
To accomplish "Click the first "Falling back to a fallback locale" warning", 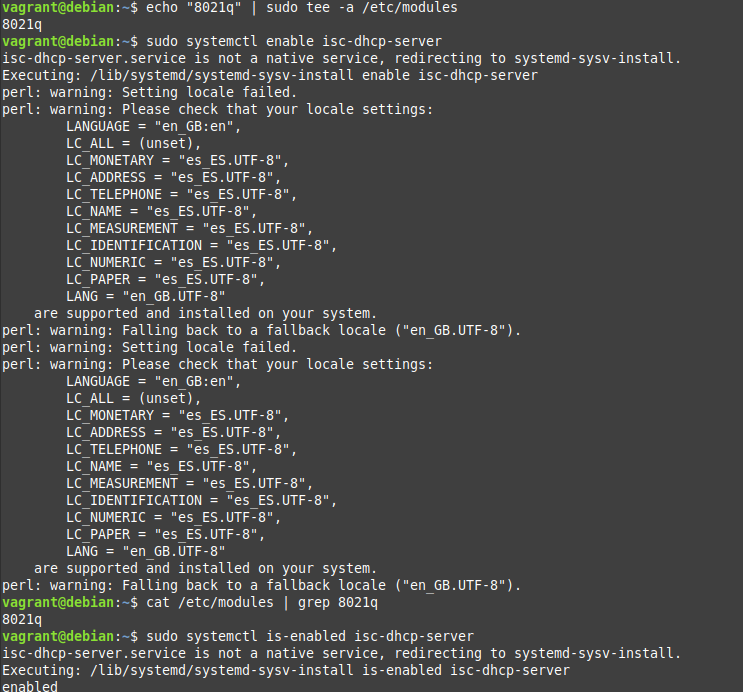I will tap(262, 330).
